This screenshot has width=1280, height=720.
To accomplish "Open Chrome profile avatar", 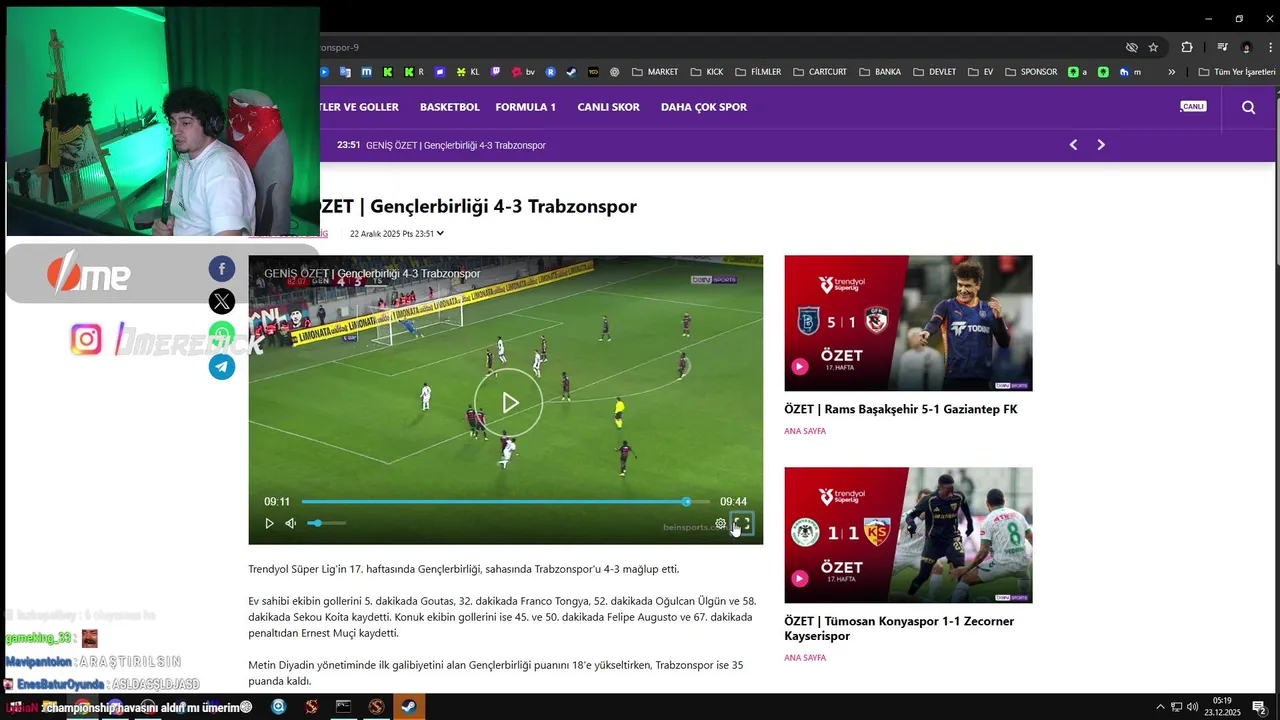I will pyautogui.click(x=1246, y=47).
